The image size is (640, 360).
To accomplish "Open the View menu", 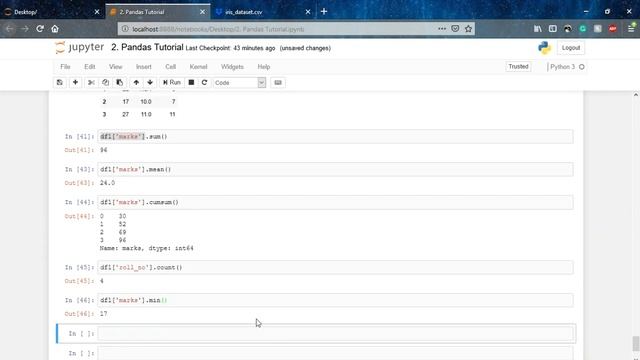I will tap(116, 67).
